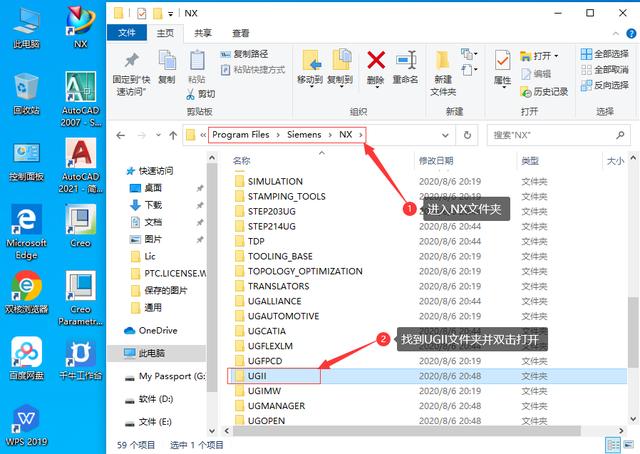
Task: Select My Passport (G:) drive
Action: (165, 376)
